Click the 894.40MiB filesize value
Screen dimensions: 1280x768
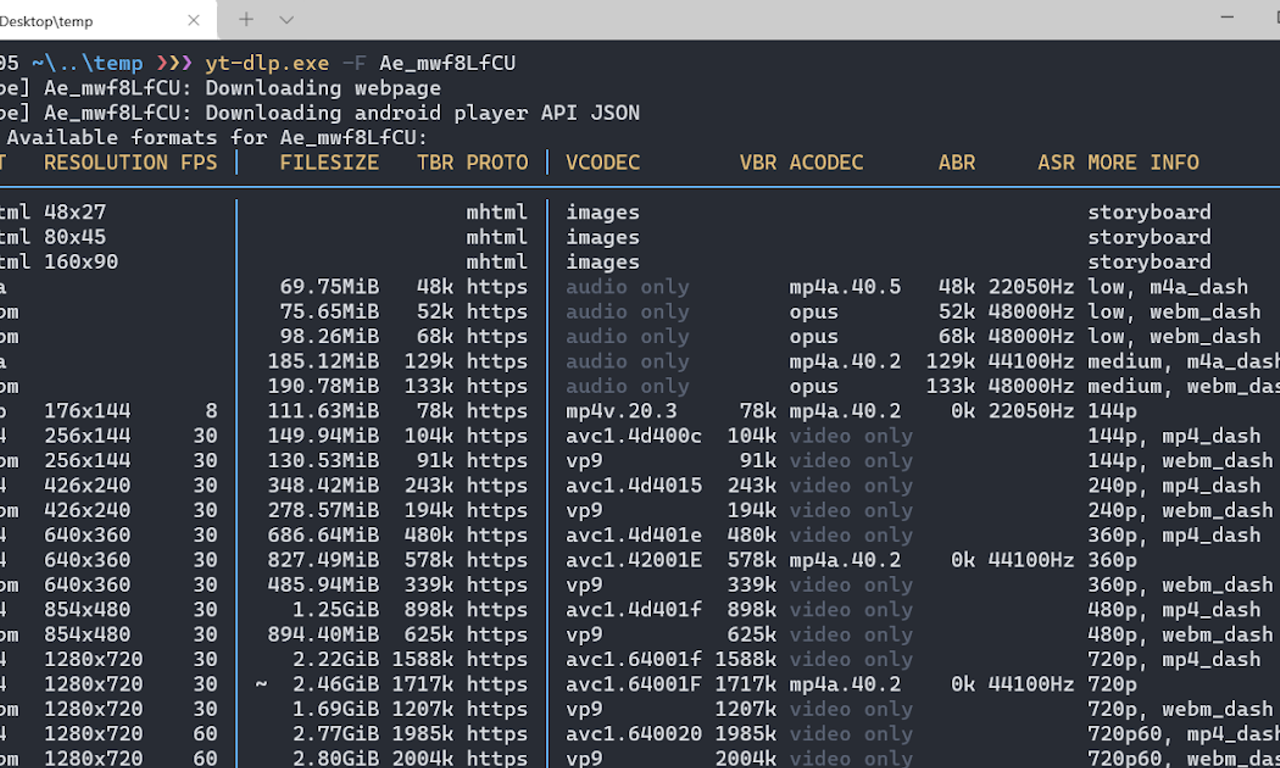tap(324, 634)
